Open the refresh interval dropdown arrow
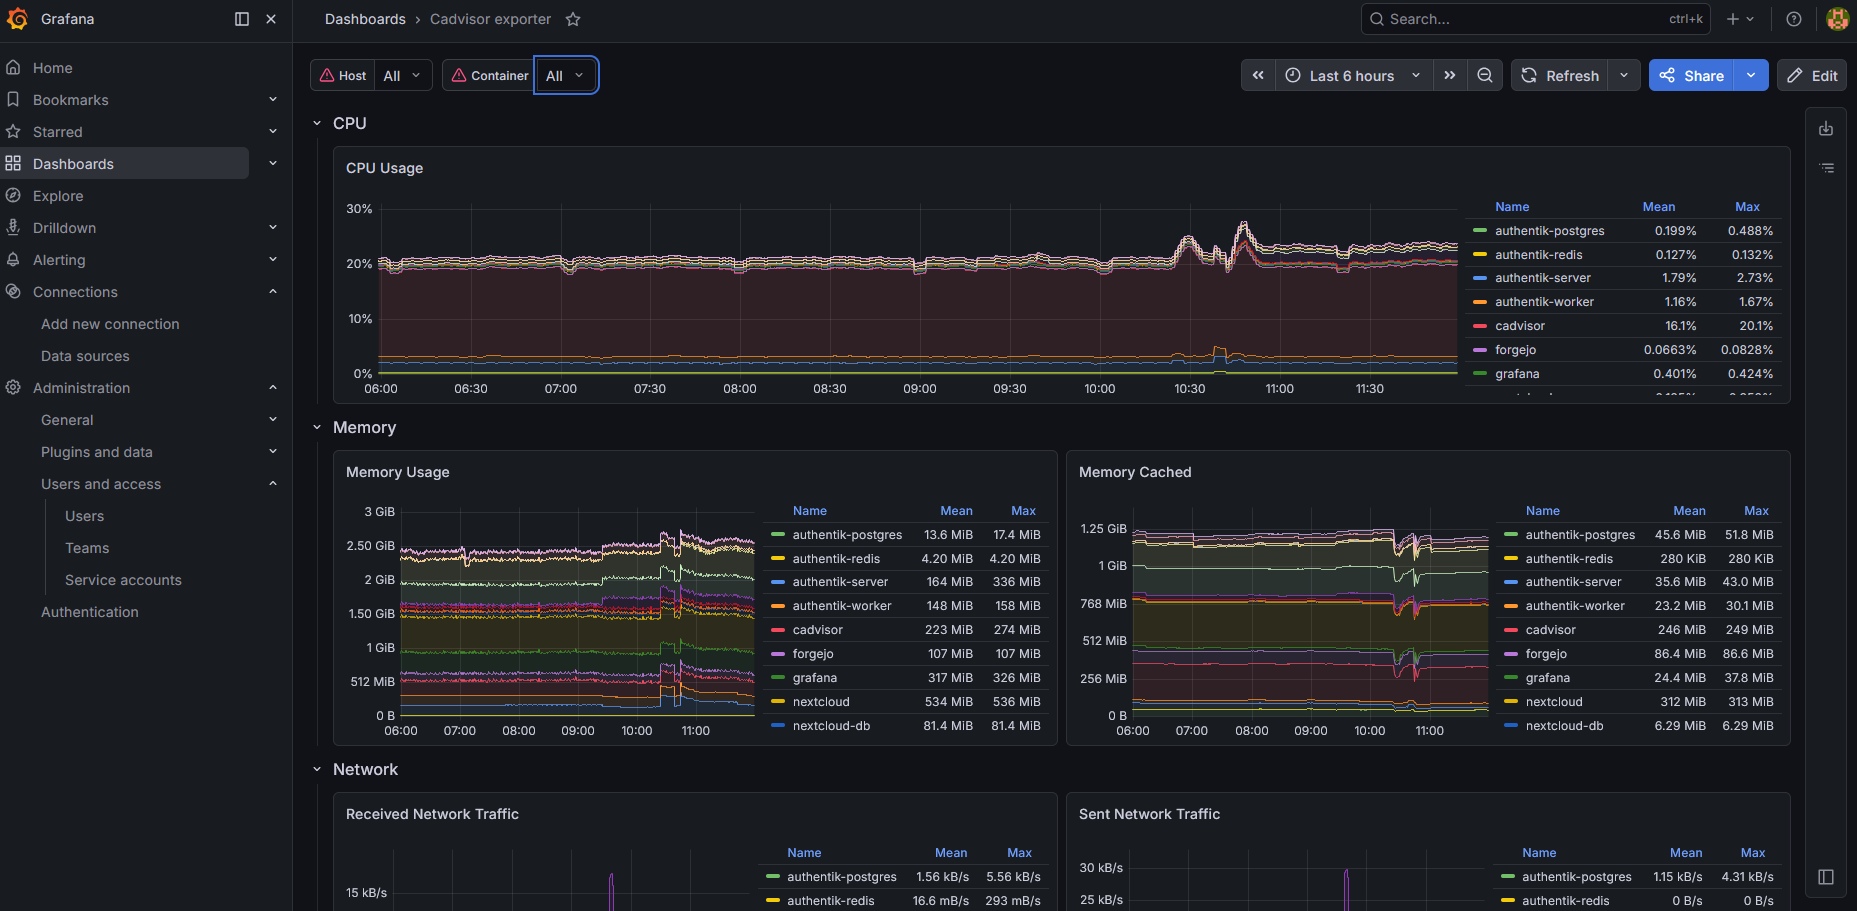This screenshot has height=911, width=1857. pyautogui.click(x=1624, y=75)
